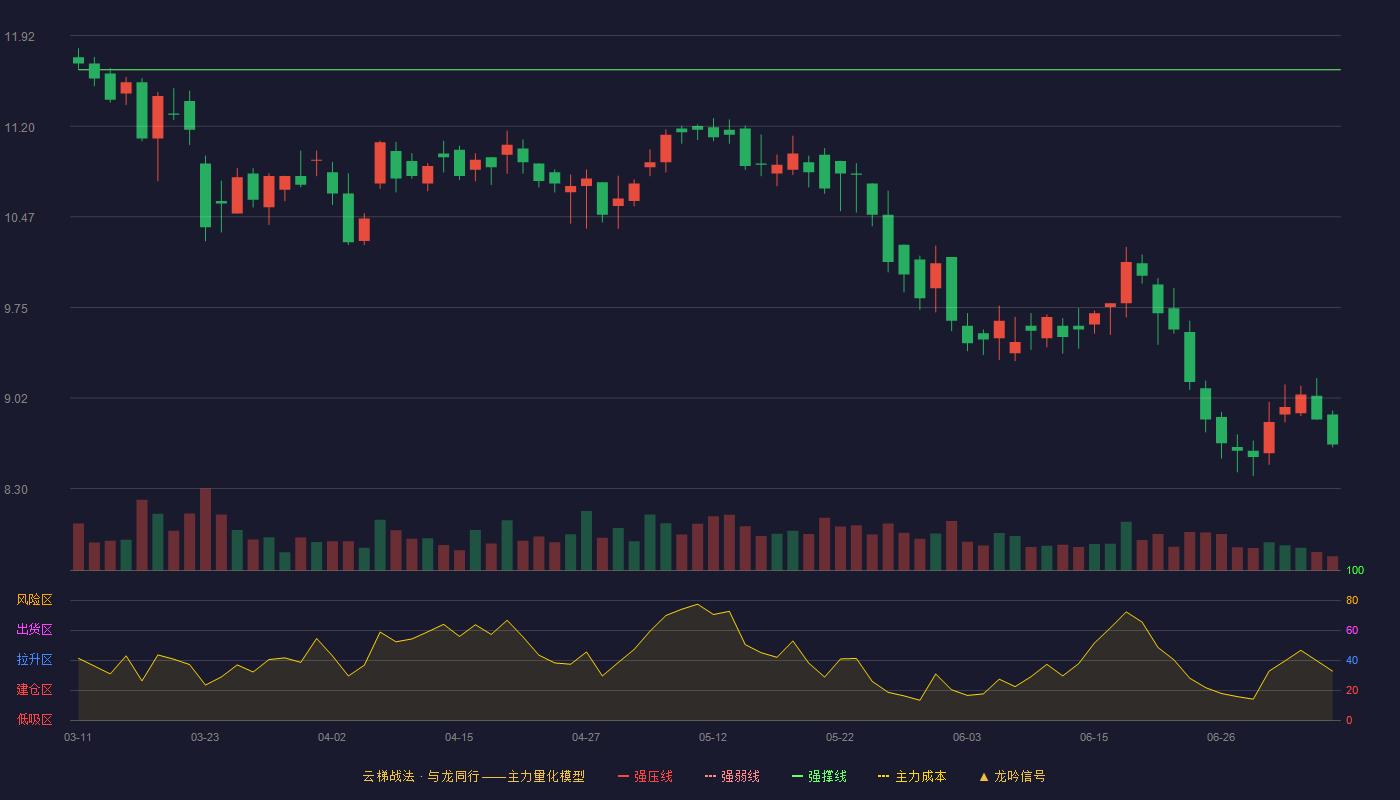Image resolution: width=1400 pixels, height=800 pixels.
Task: Toggle the 强撑线 legend entry
Action: point(819,776)
